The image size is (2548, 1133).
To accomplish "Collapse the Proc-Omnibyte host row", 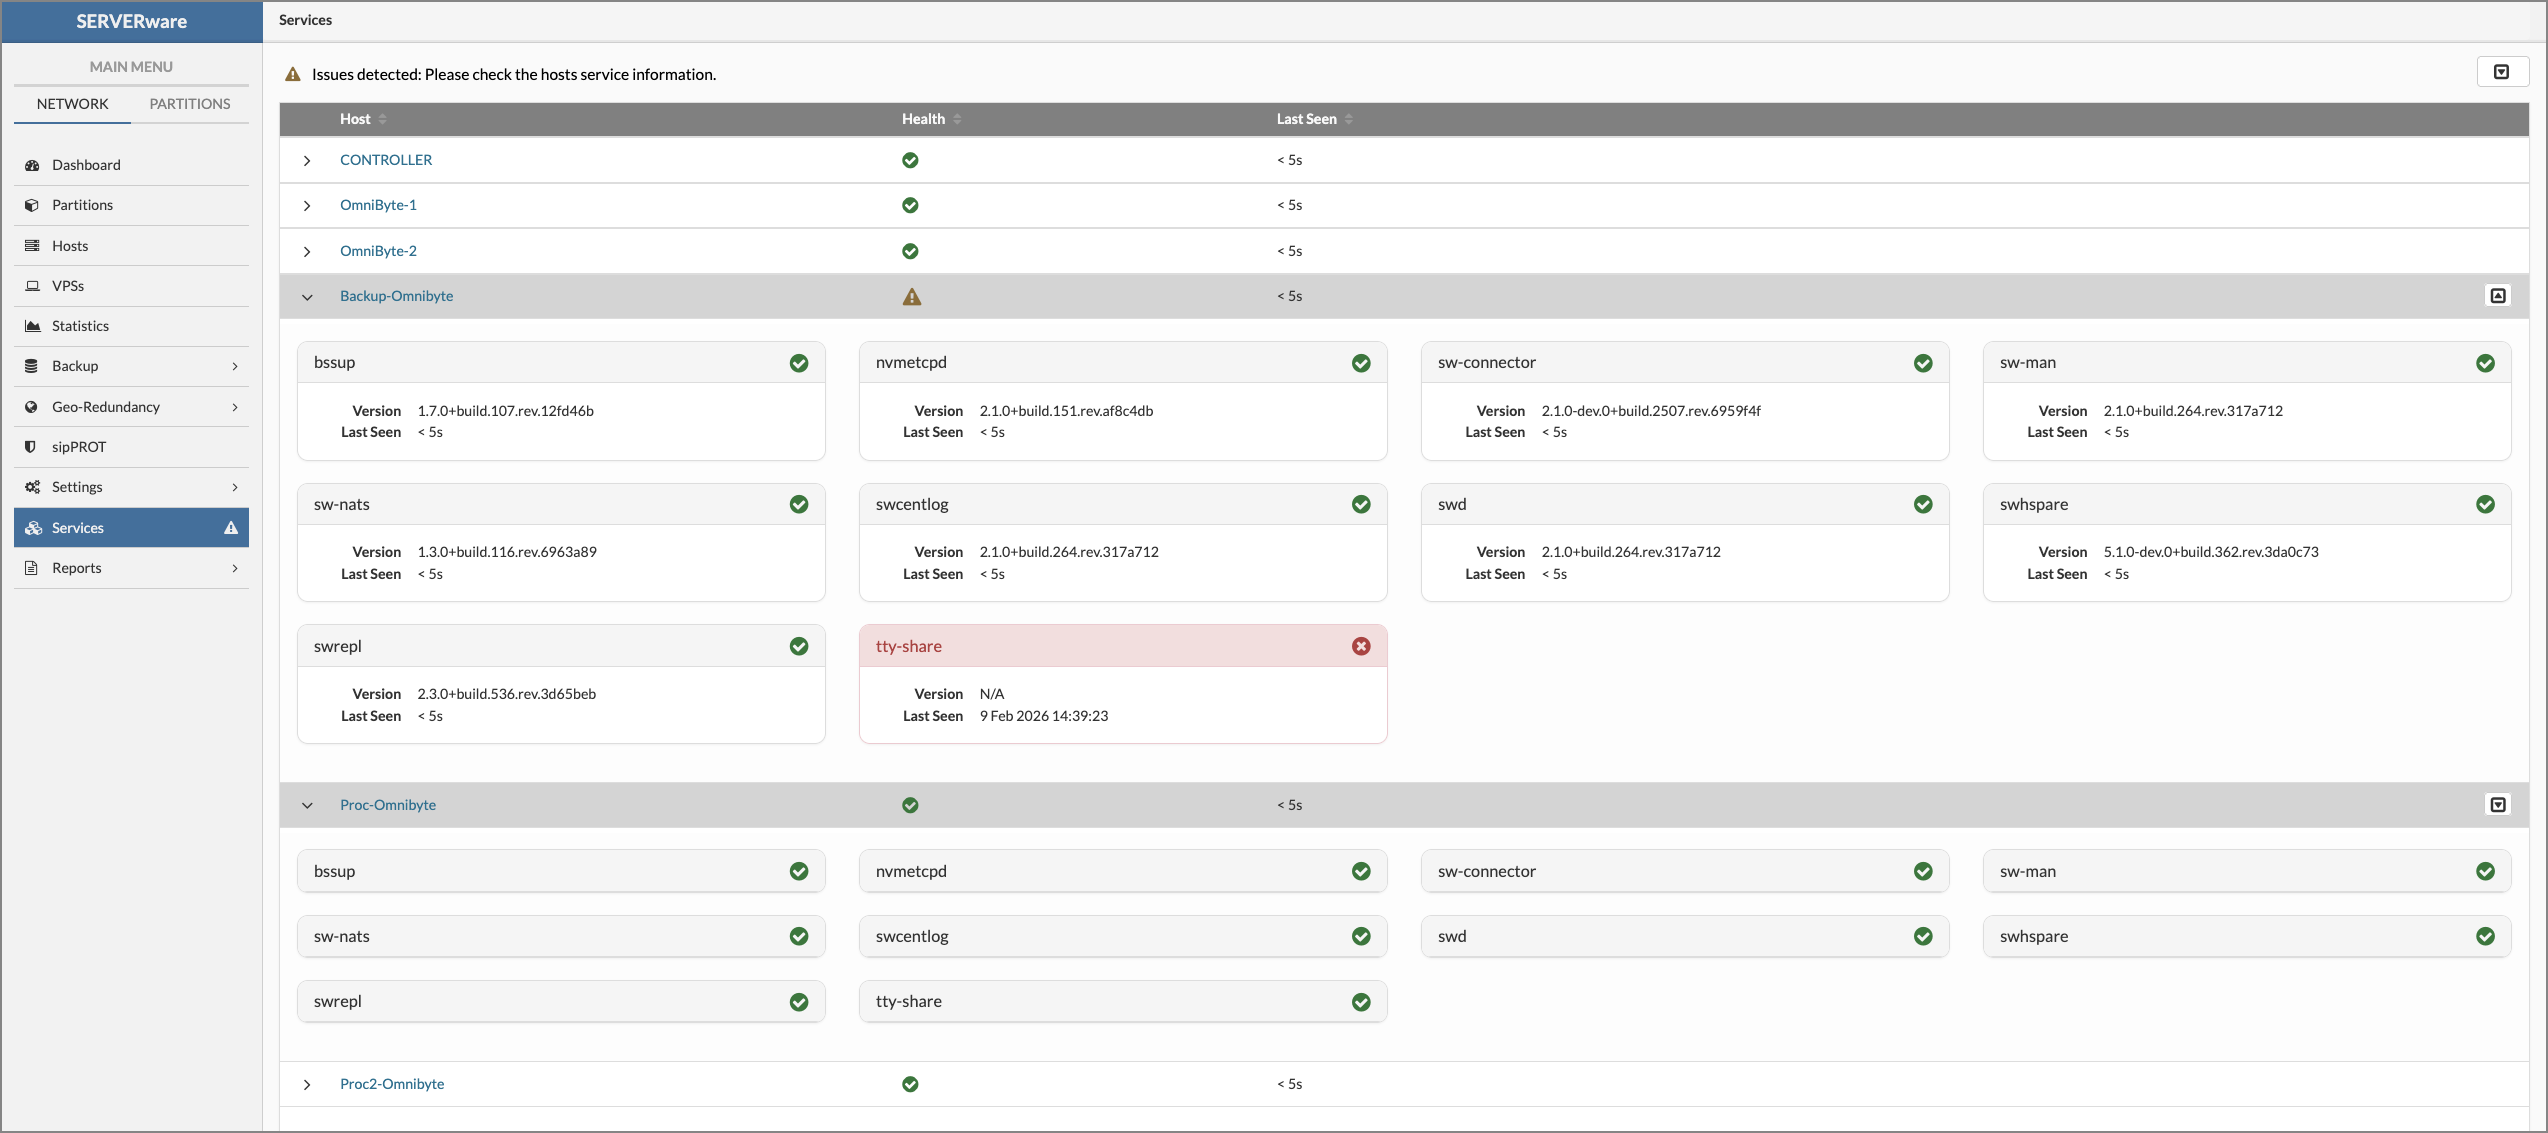I will (307, 806).
